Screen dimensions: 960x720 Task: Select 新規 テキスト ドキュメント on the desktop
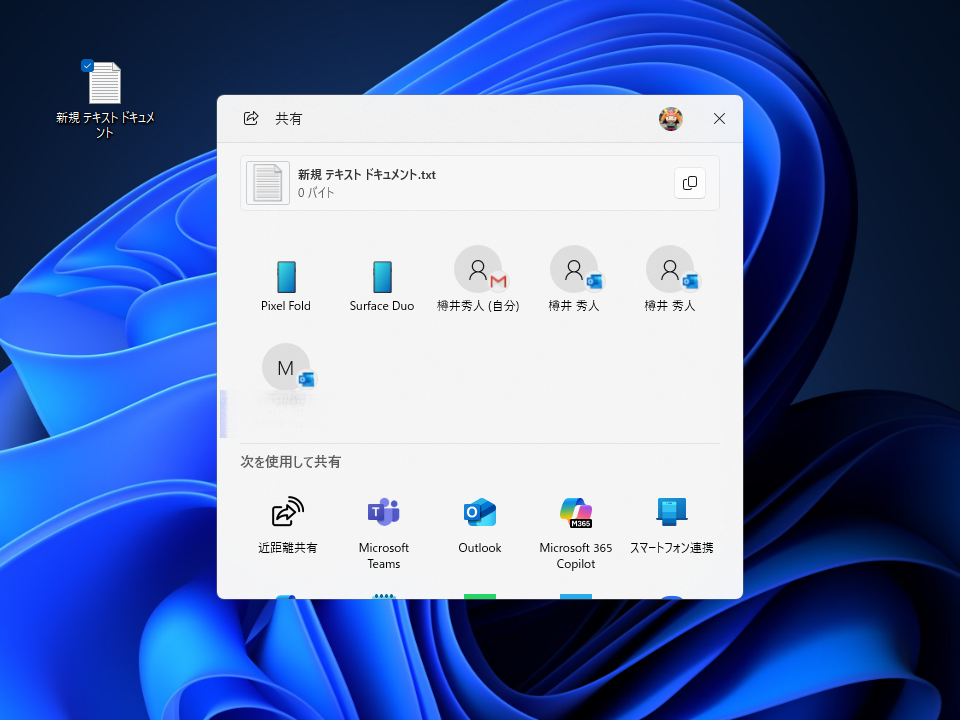coord(104,83)
